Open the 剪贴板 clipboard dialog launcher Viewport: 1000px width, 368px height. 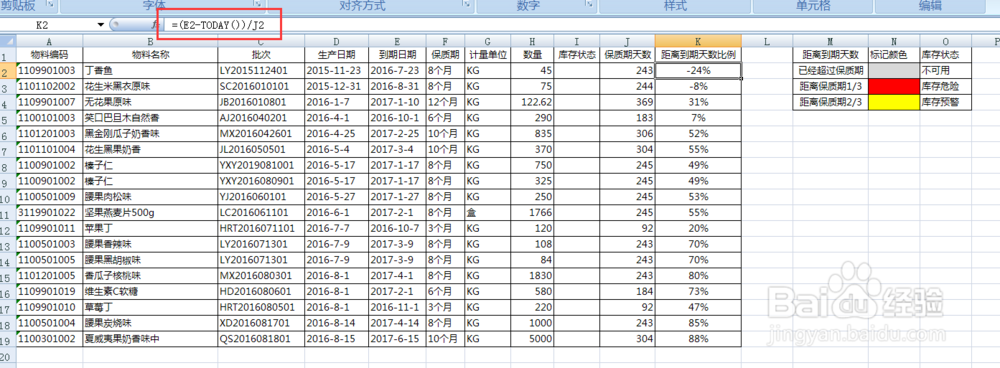(x=50, y=5)
